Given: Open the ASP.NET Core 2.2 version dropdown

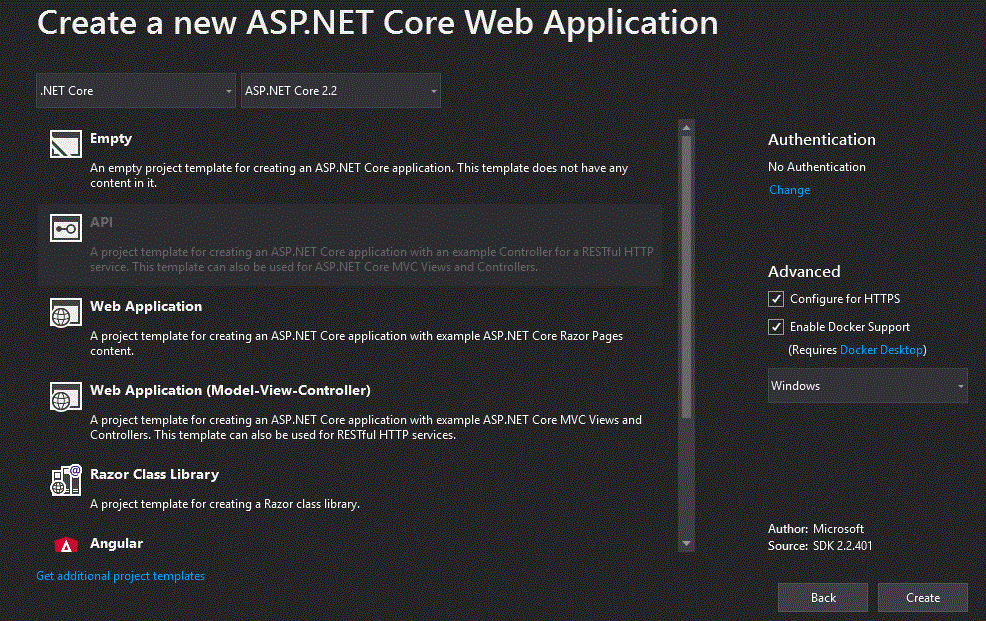Looking at the screenshot, I should (x=340, y=90).
